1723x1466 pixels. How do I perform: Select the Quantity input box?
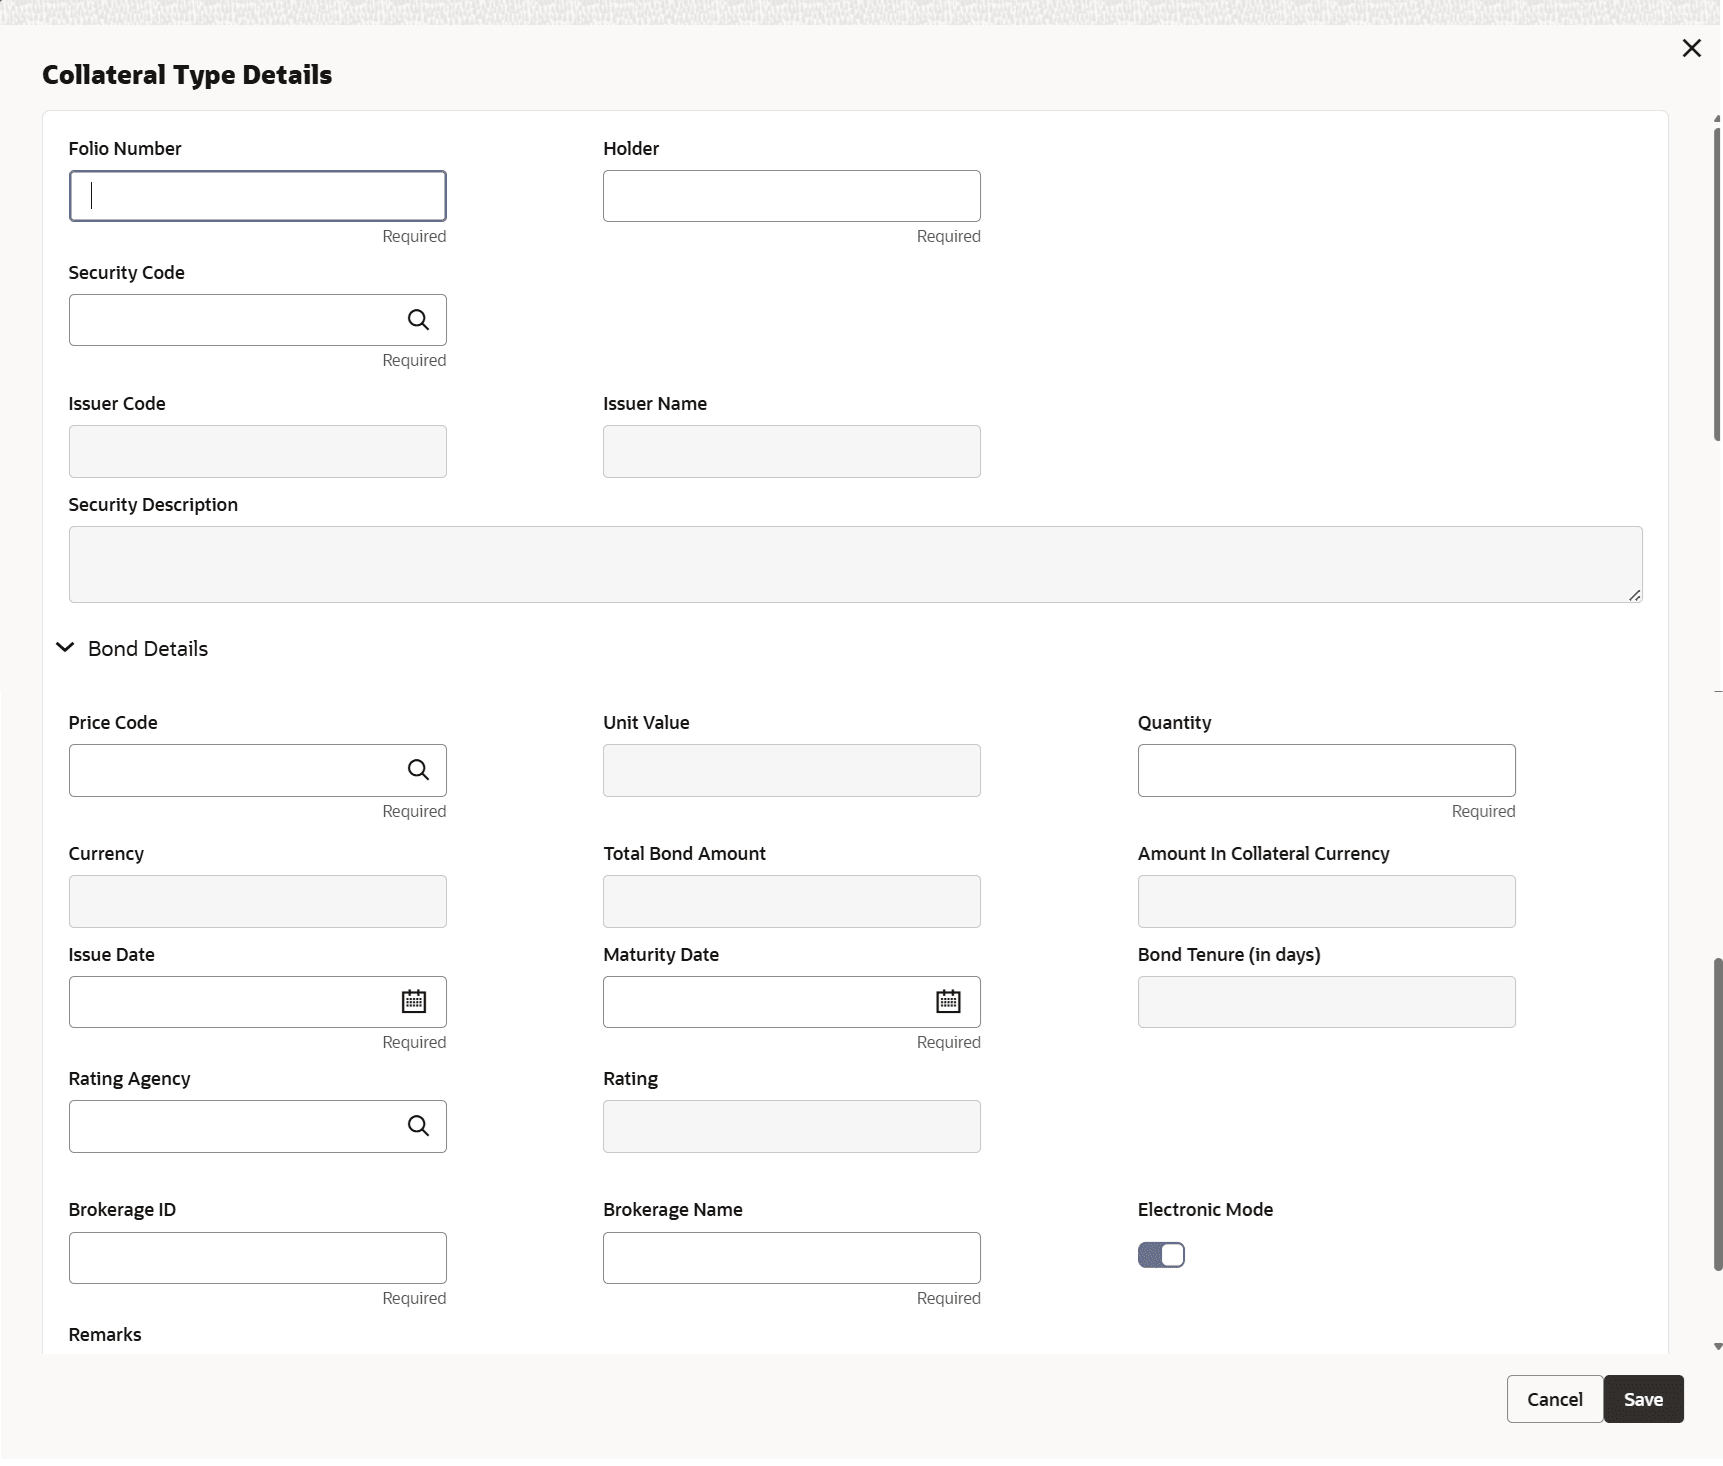click(1326, 770)
